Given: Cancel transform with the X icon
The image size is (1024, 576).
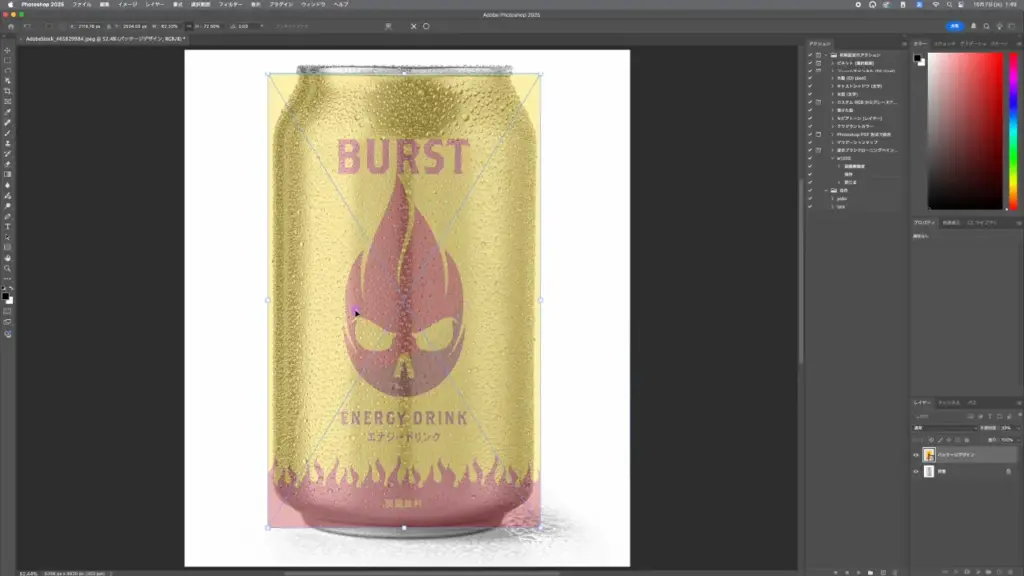Looking at the screenshot, I should 414,26.
